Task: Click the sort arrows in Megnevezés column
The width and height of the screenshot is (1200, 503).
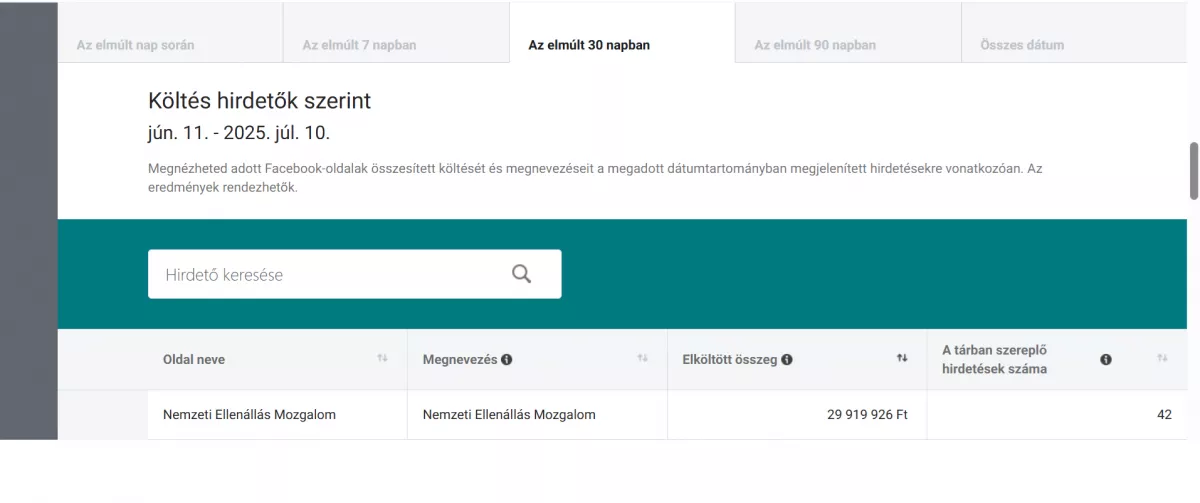Action: 642,359
